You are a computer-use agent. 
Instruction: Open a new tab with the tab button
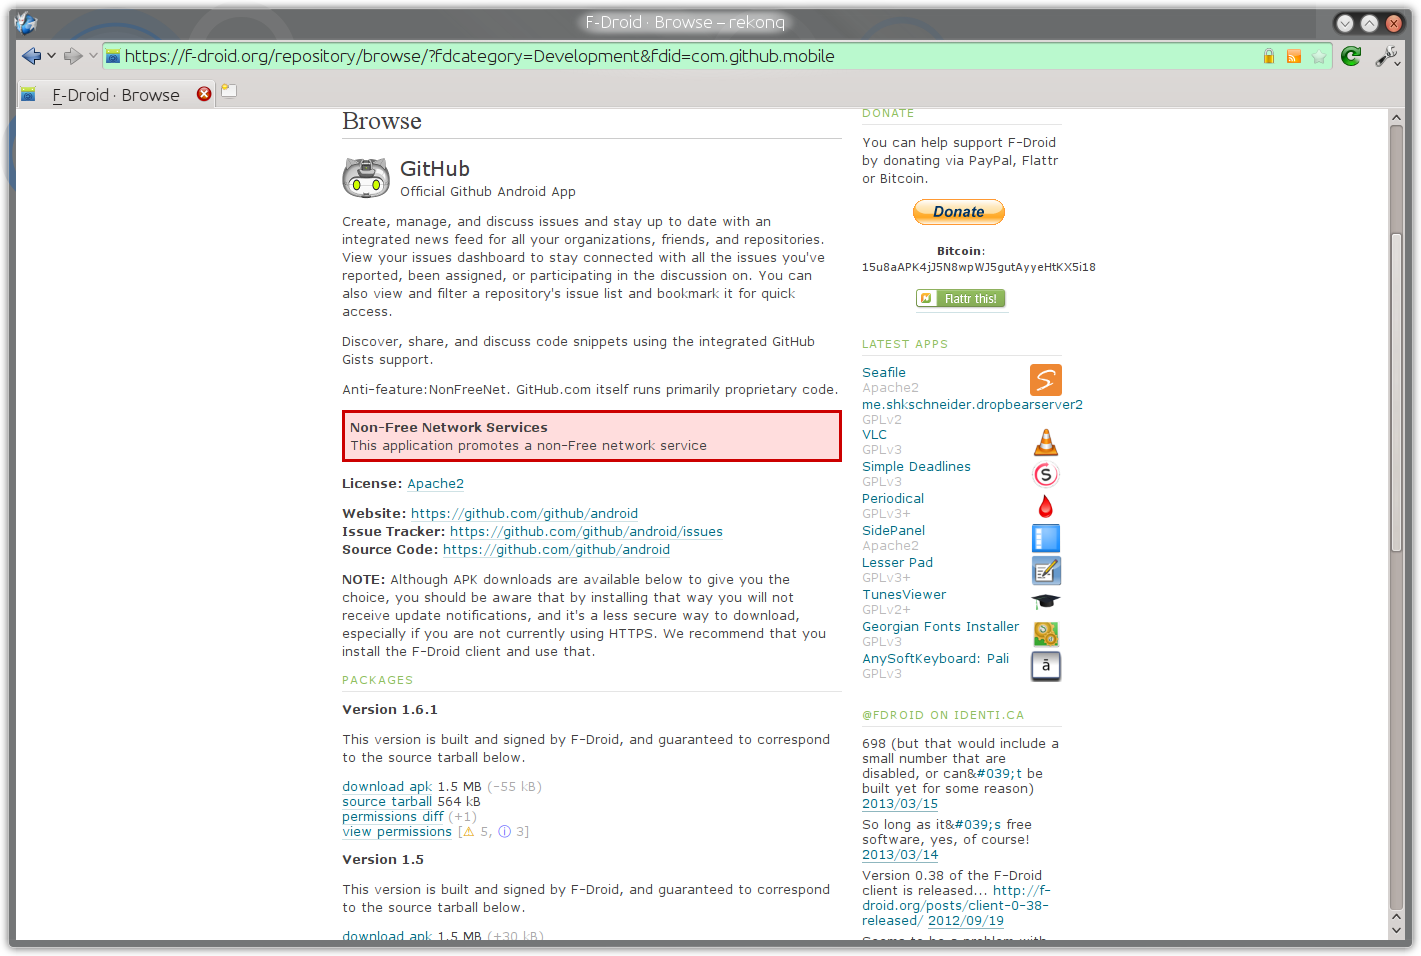pos(229,92)
